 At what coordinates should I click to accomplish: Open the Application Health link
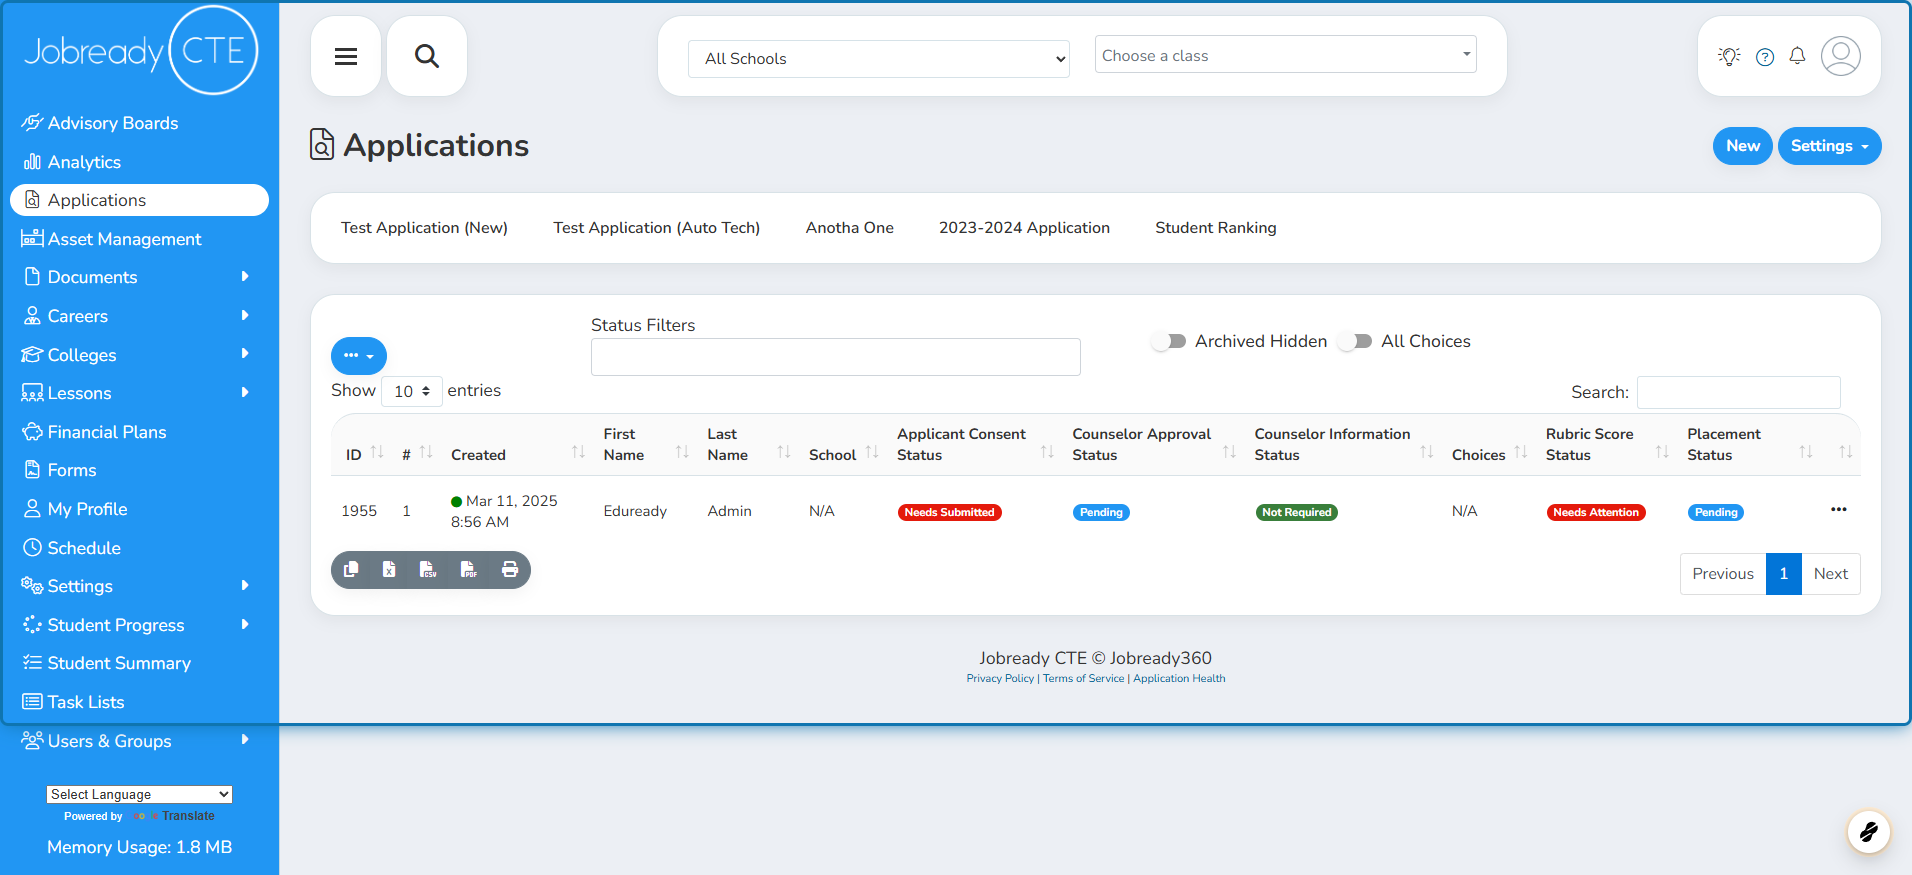[1179, 679]
